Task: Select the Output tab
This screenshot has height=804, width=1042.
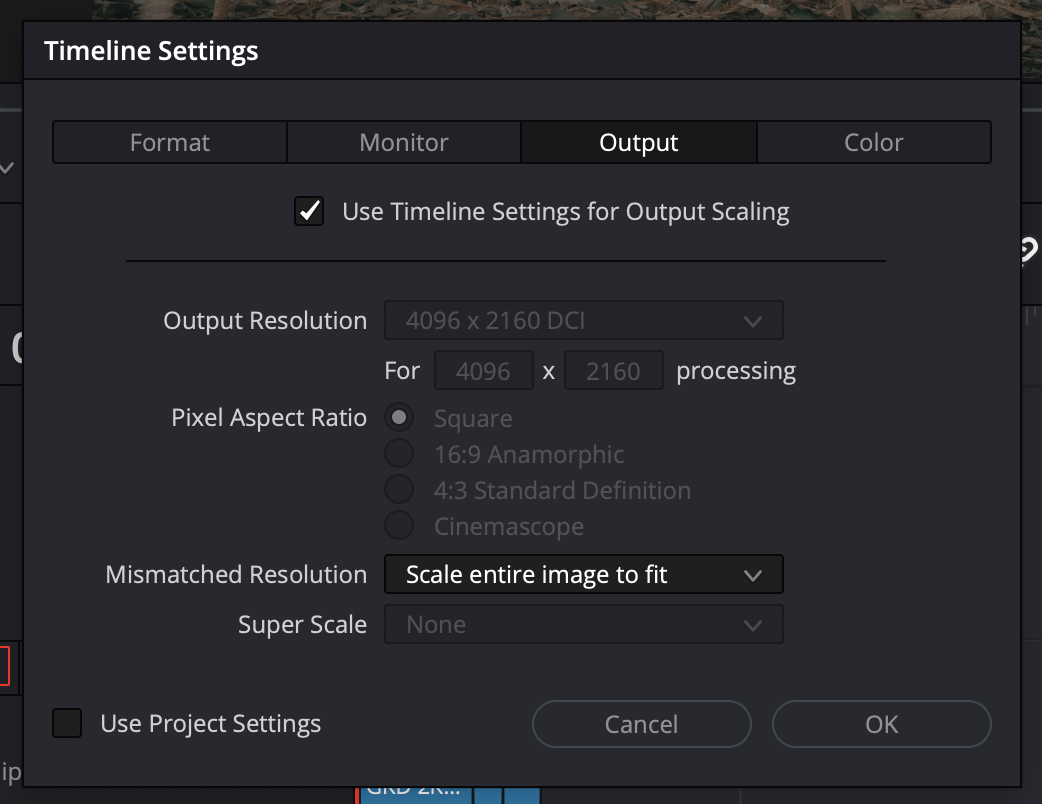Action: (x=639, y=143)
